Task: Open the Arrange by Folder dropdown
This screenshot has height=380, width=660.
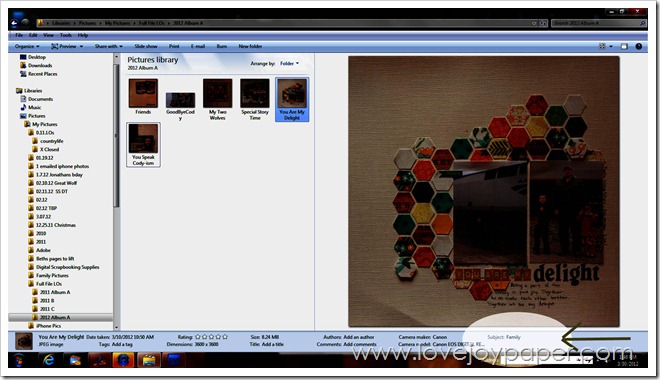Action: pyautogui.click(x=289, y=64)
